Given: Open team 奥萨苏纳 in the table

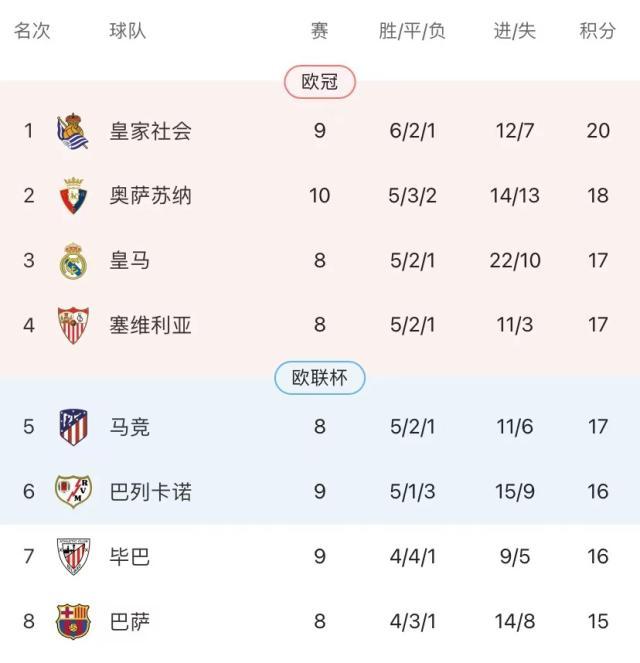Looking at the screenshot, I should tap(150, 196).
